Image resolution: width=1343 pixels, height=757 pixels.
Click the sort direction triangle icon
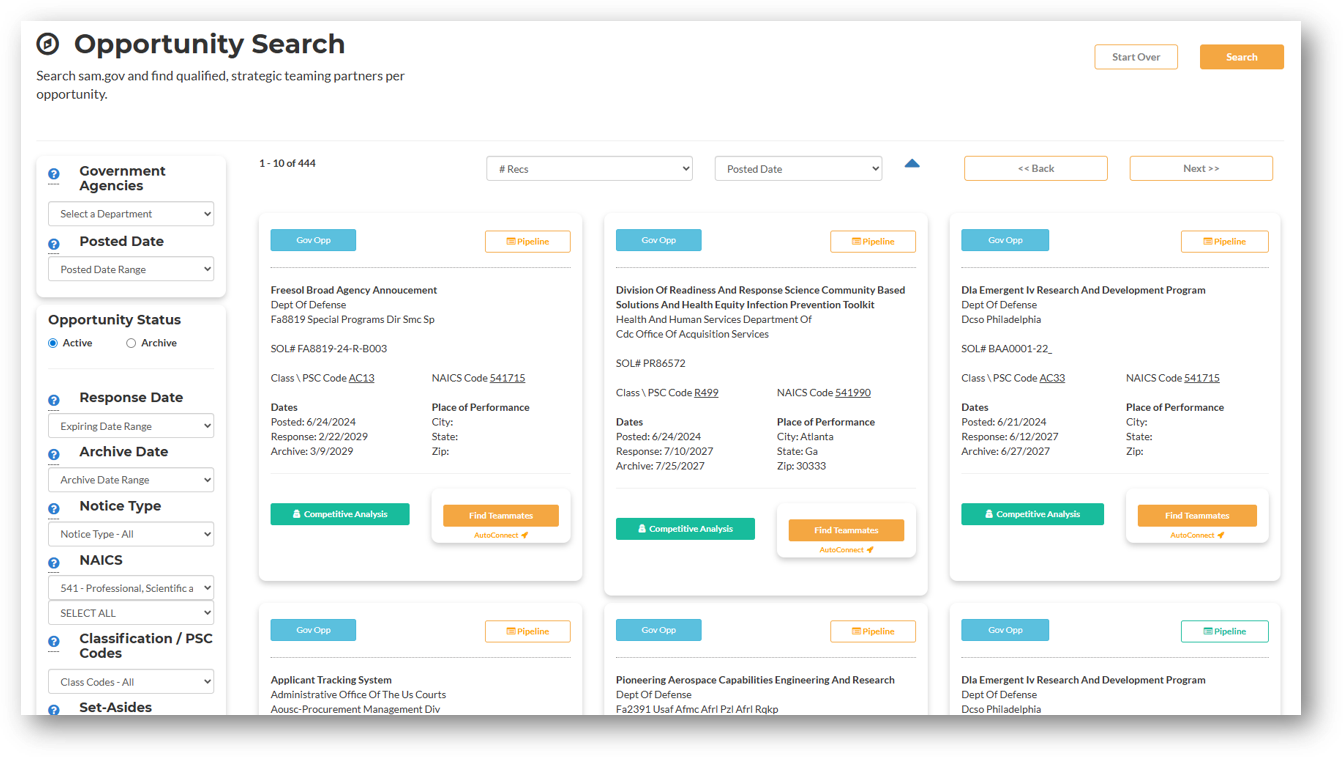coord(911,163)
